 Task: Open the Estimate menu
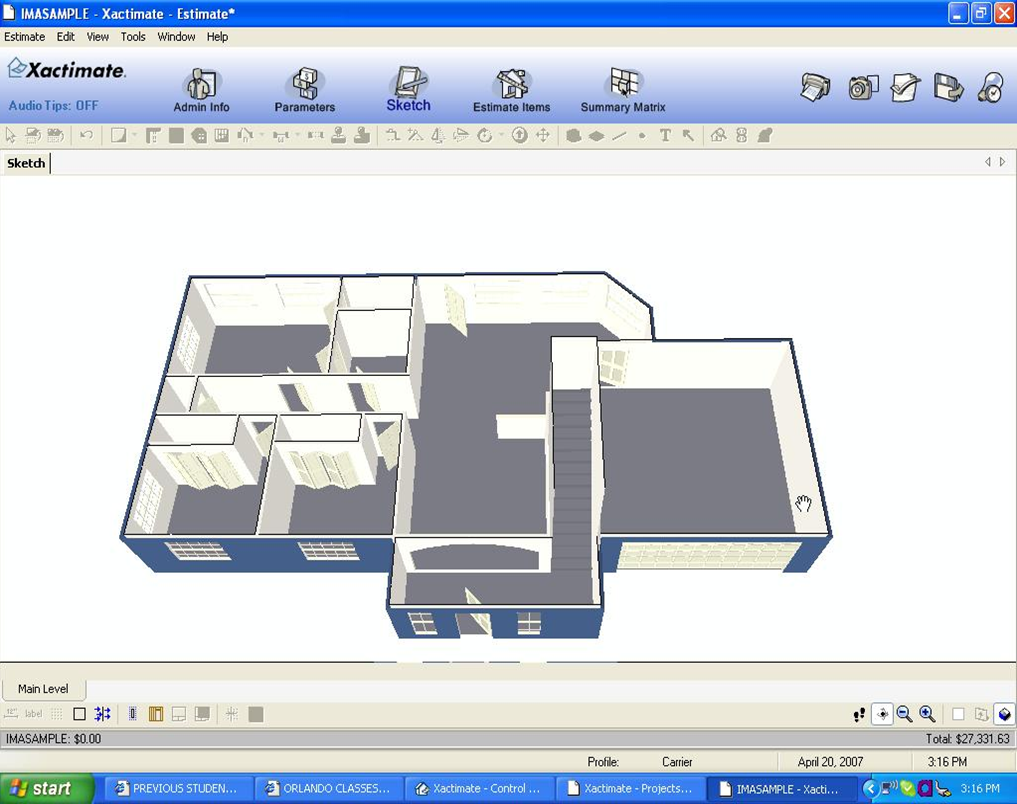[x=24, y=37]
